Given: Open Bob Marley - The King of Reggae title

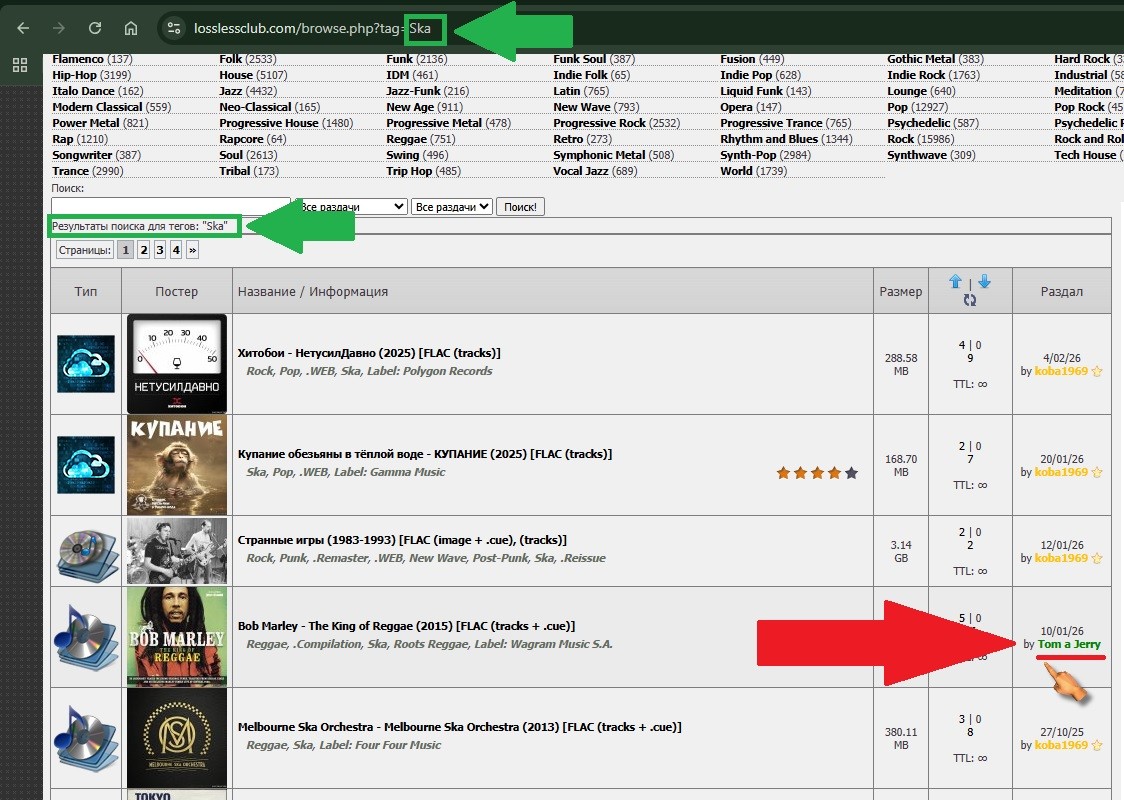Looking at the screenshot, I should 406,626.
